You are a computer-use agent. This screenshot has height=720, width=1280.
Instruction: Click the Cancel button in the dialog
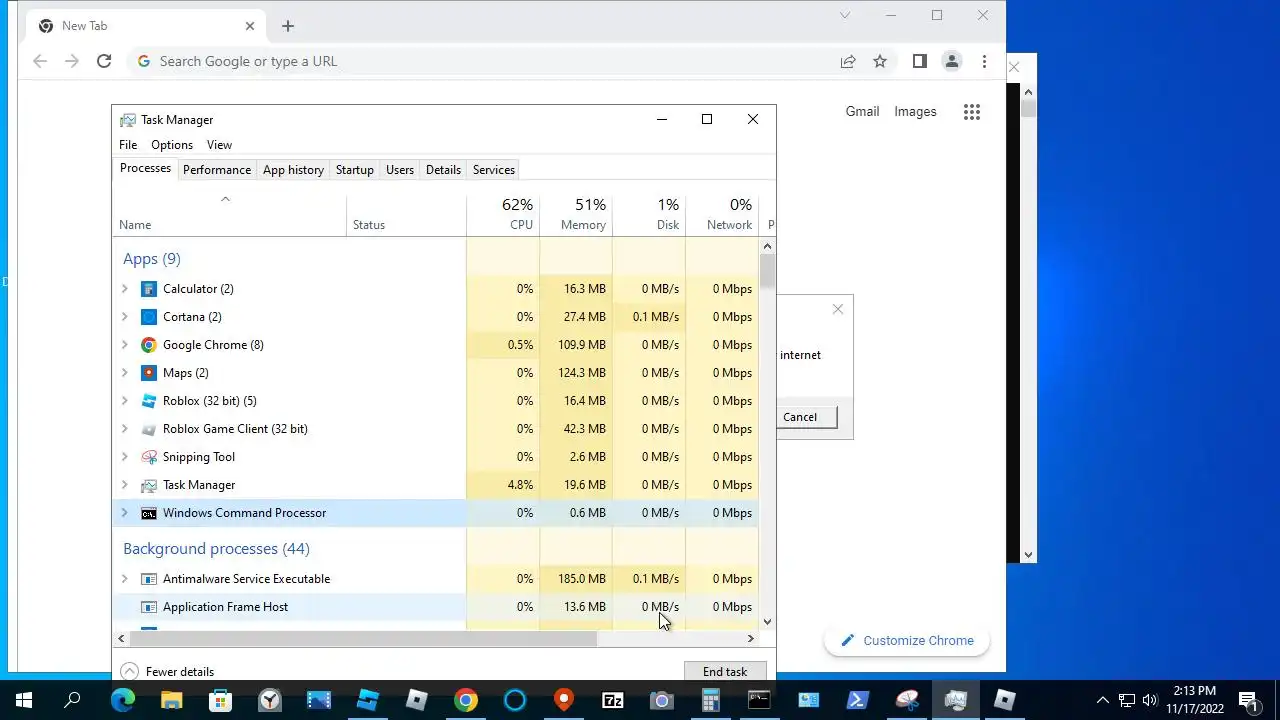[800, 417]
